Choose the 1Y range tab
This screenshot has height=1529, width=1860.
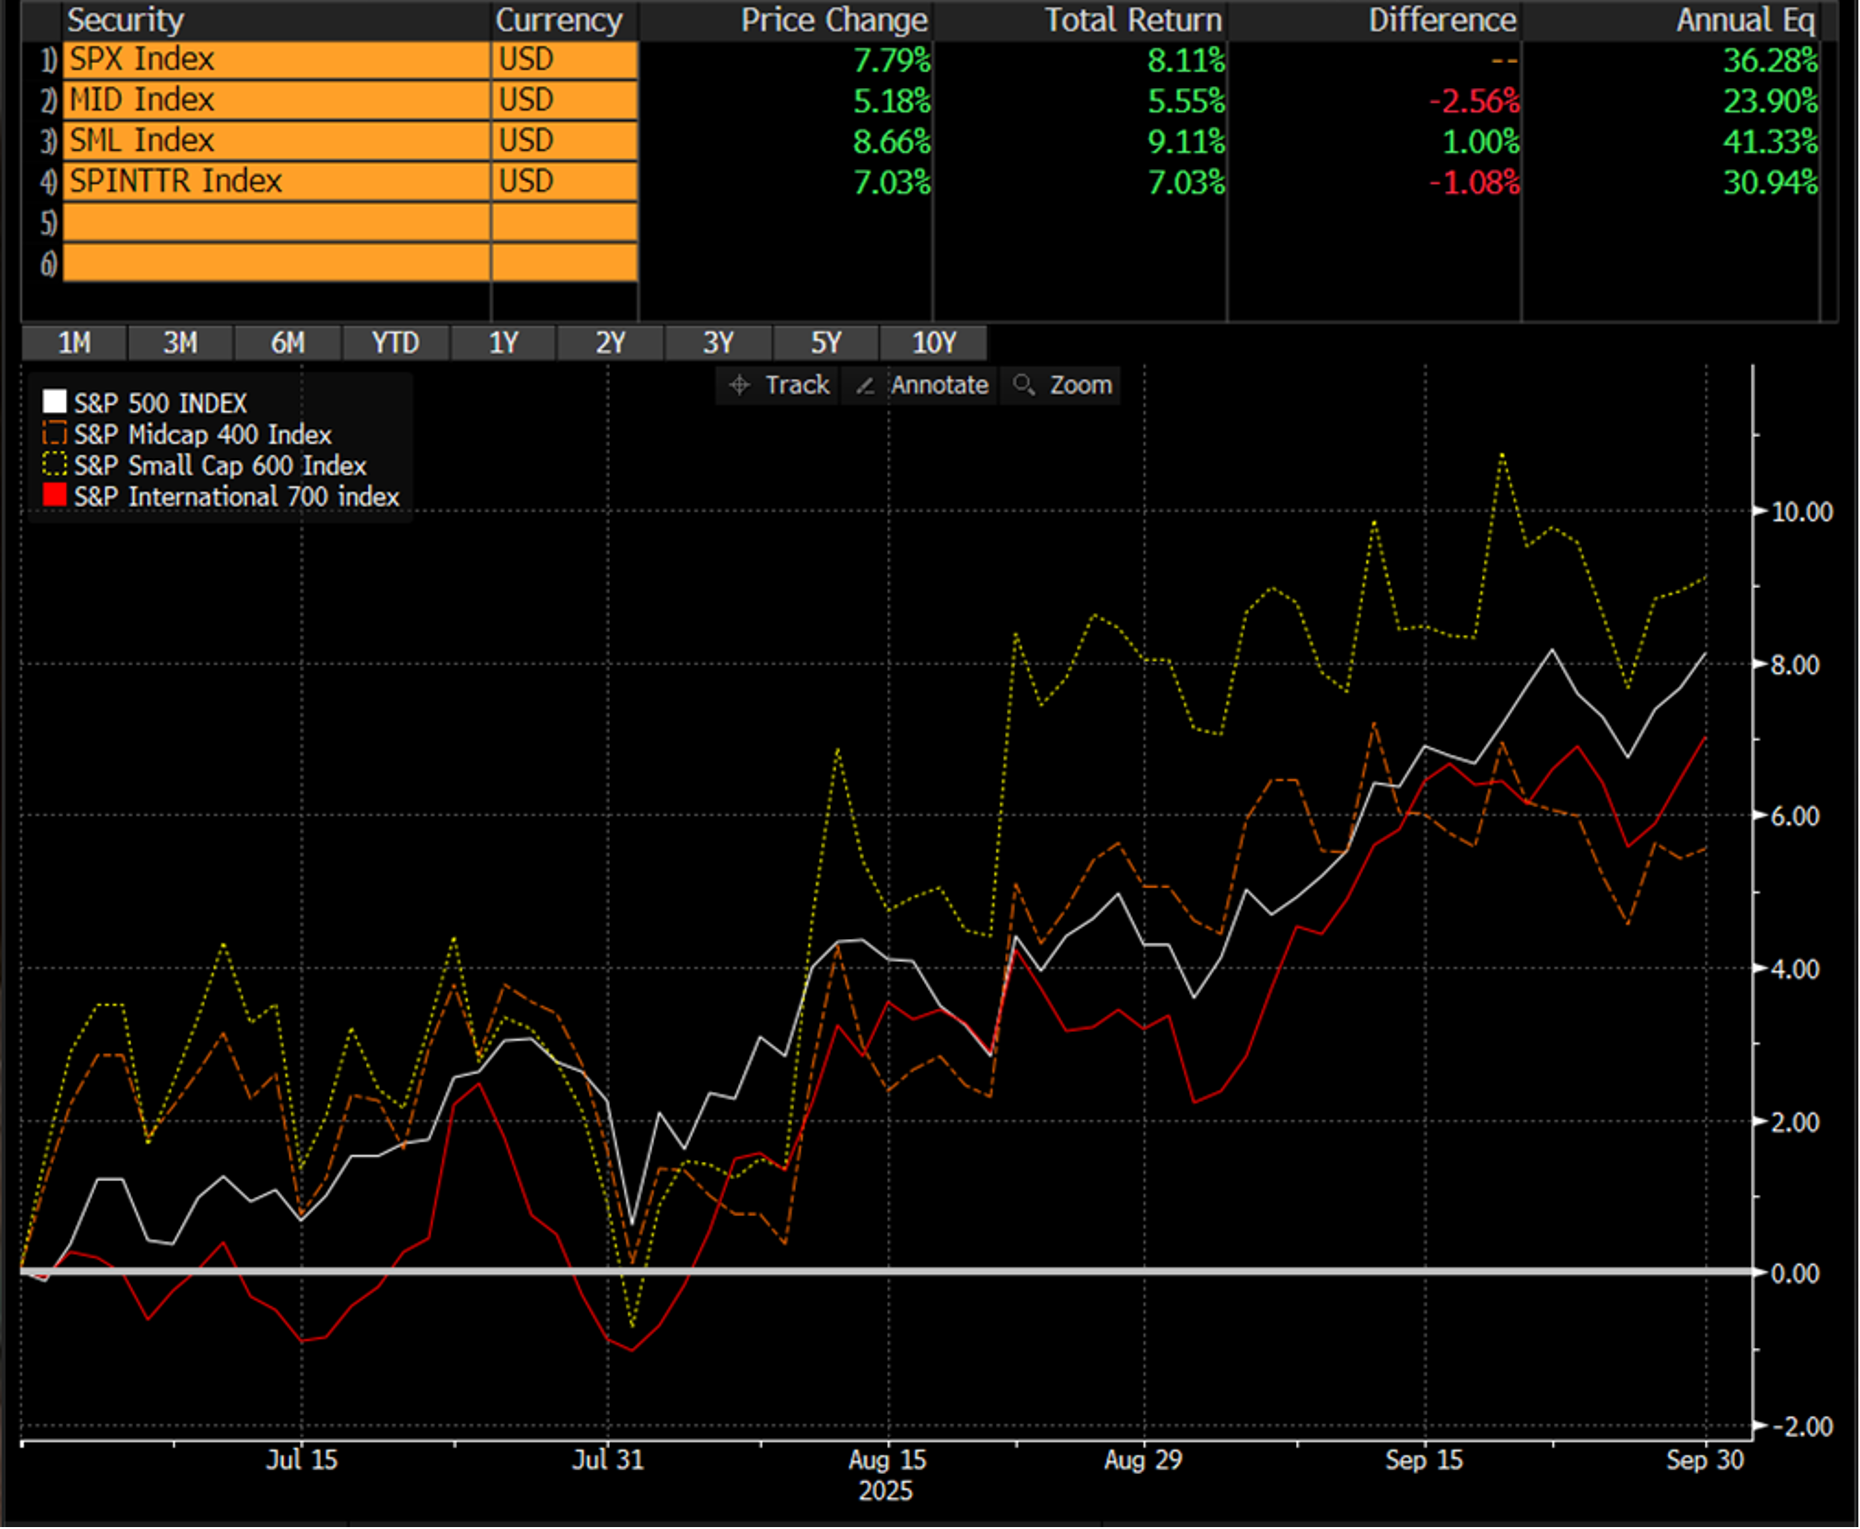coord(503,343)
